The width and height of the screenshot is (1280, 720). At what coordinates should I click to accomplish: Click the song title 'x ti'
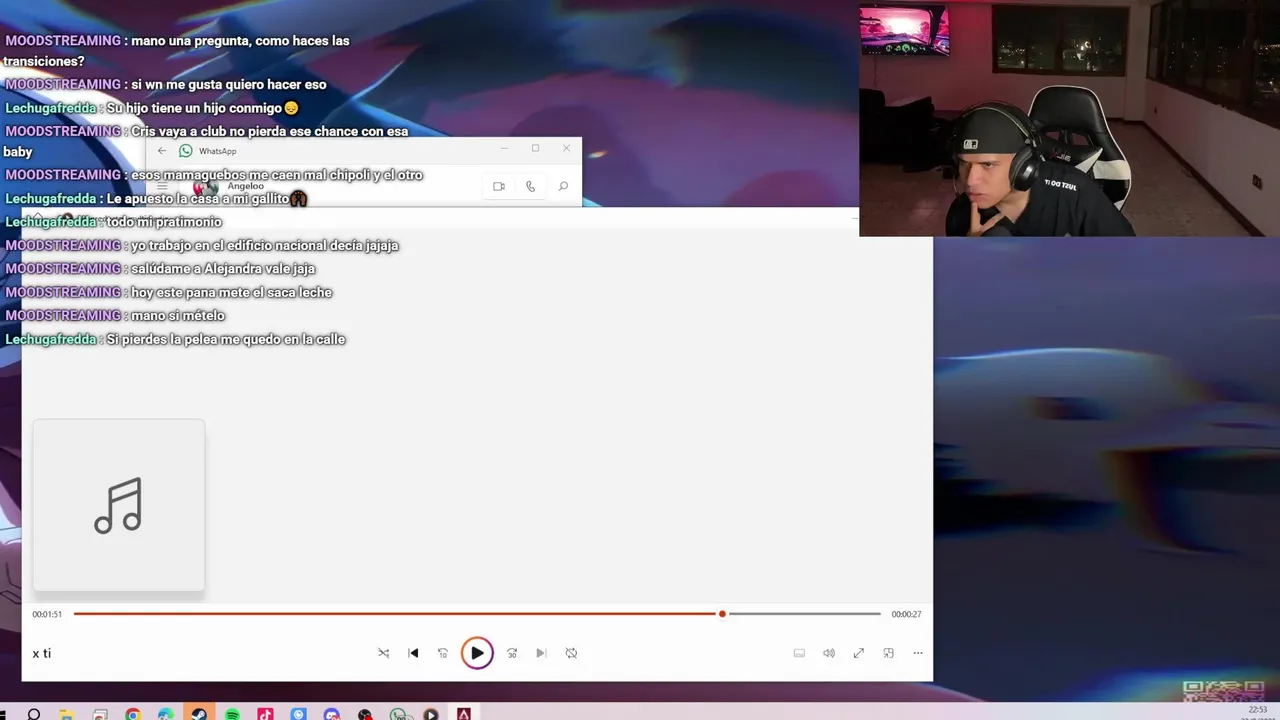point(42,653)
